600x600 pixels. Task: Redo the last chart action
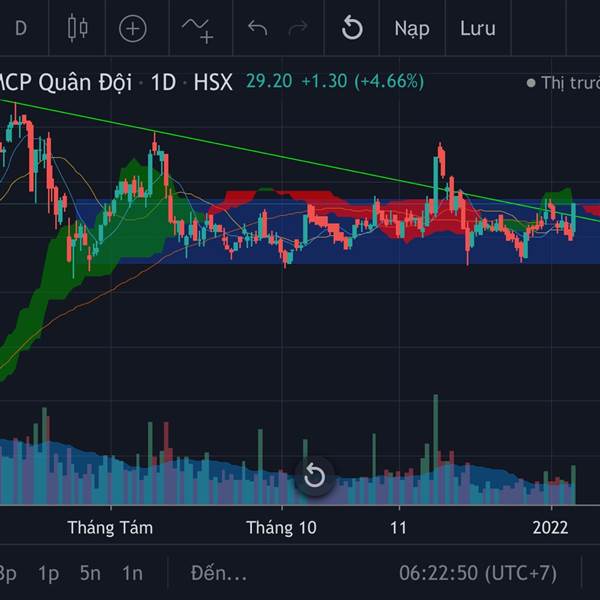pyautogui.click(x=298, y=28)
